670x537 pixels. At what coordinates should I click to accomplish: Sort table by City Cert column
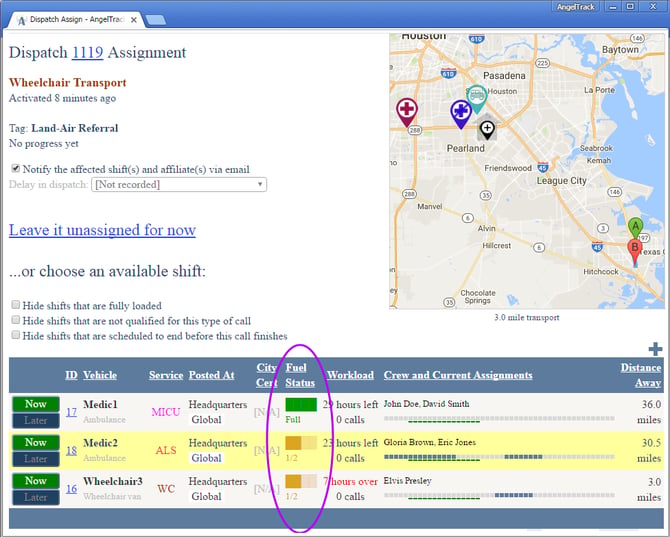pyautogui.click(x=267, y=375)
